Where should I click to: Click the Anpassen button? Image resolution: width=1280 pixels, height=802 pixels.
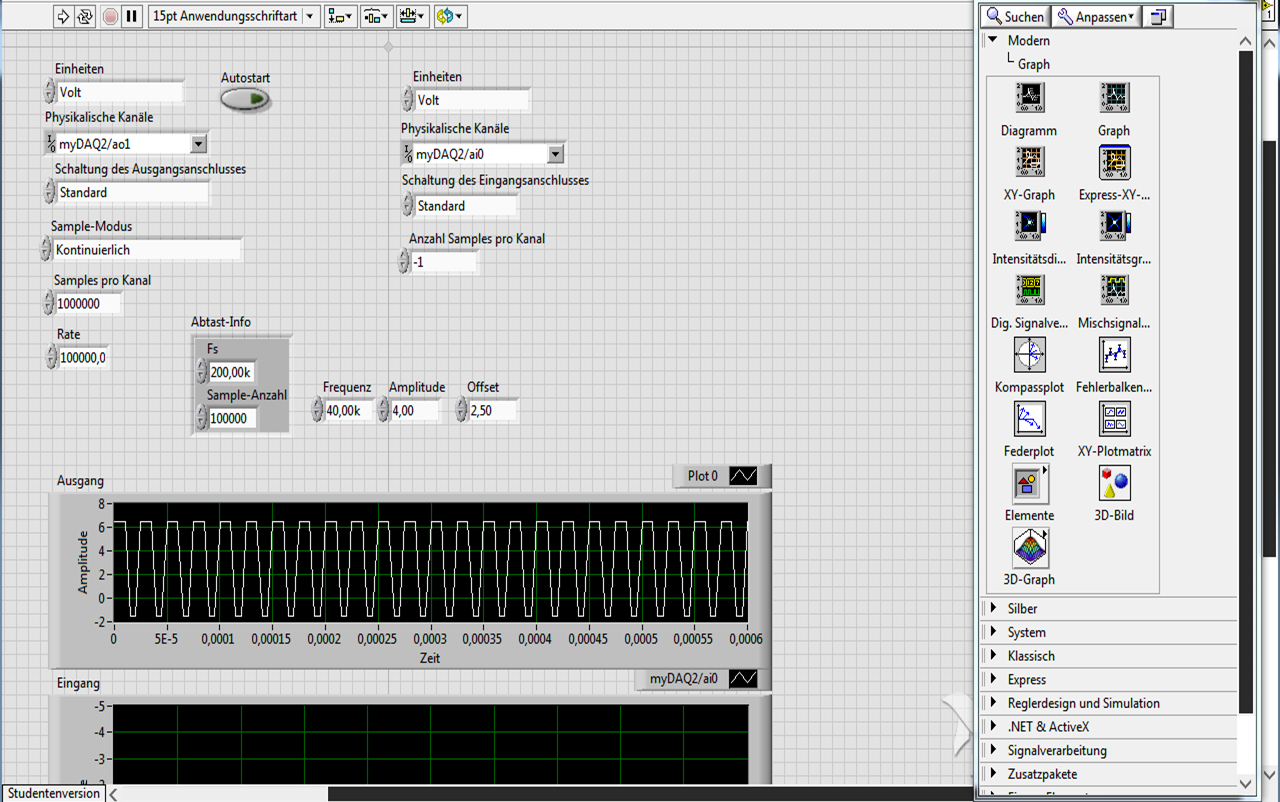[1096, 16]
